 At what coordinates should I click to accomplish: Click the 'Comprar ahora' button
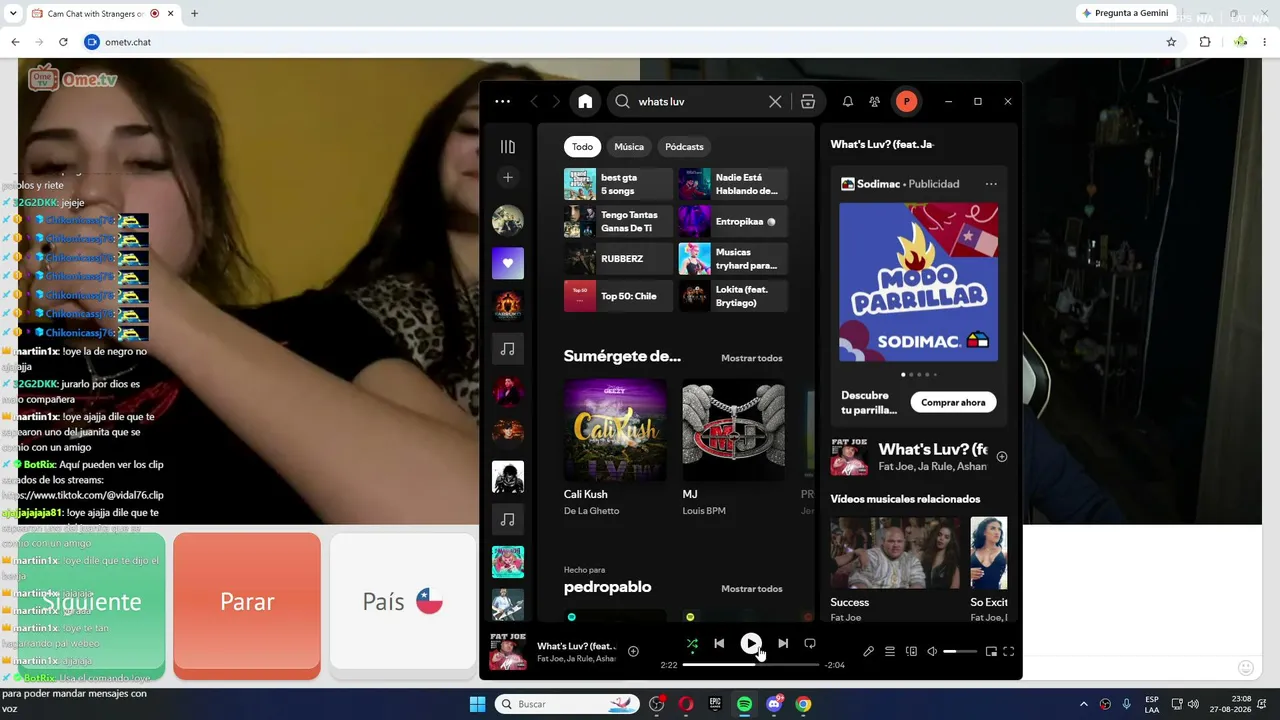pos(953,402)
